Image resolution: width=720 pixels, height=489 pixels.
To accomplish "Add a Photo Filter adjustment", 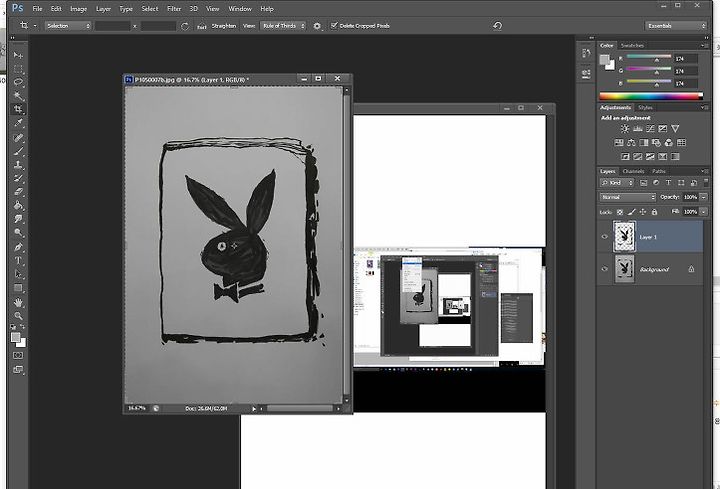I will (656, 143).
